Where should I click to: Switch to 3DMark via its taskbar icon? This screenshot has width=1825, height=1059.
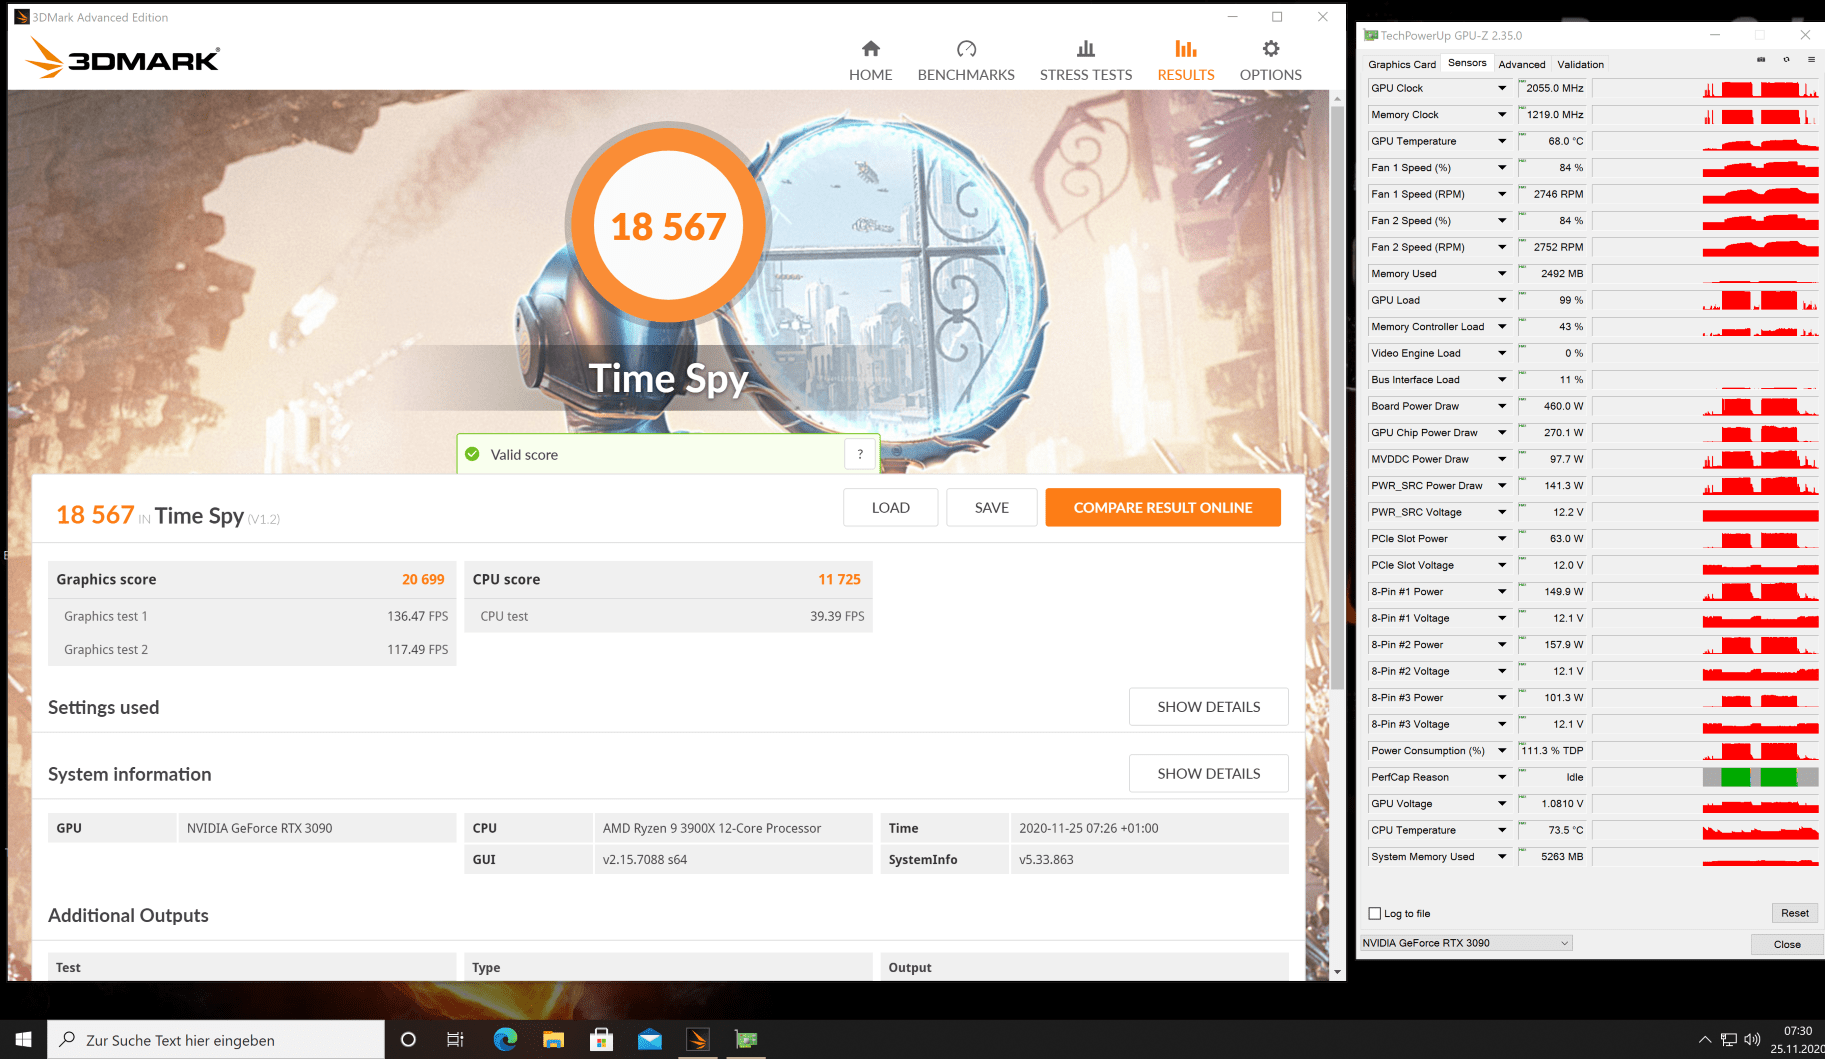(698, 1040)
